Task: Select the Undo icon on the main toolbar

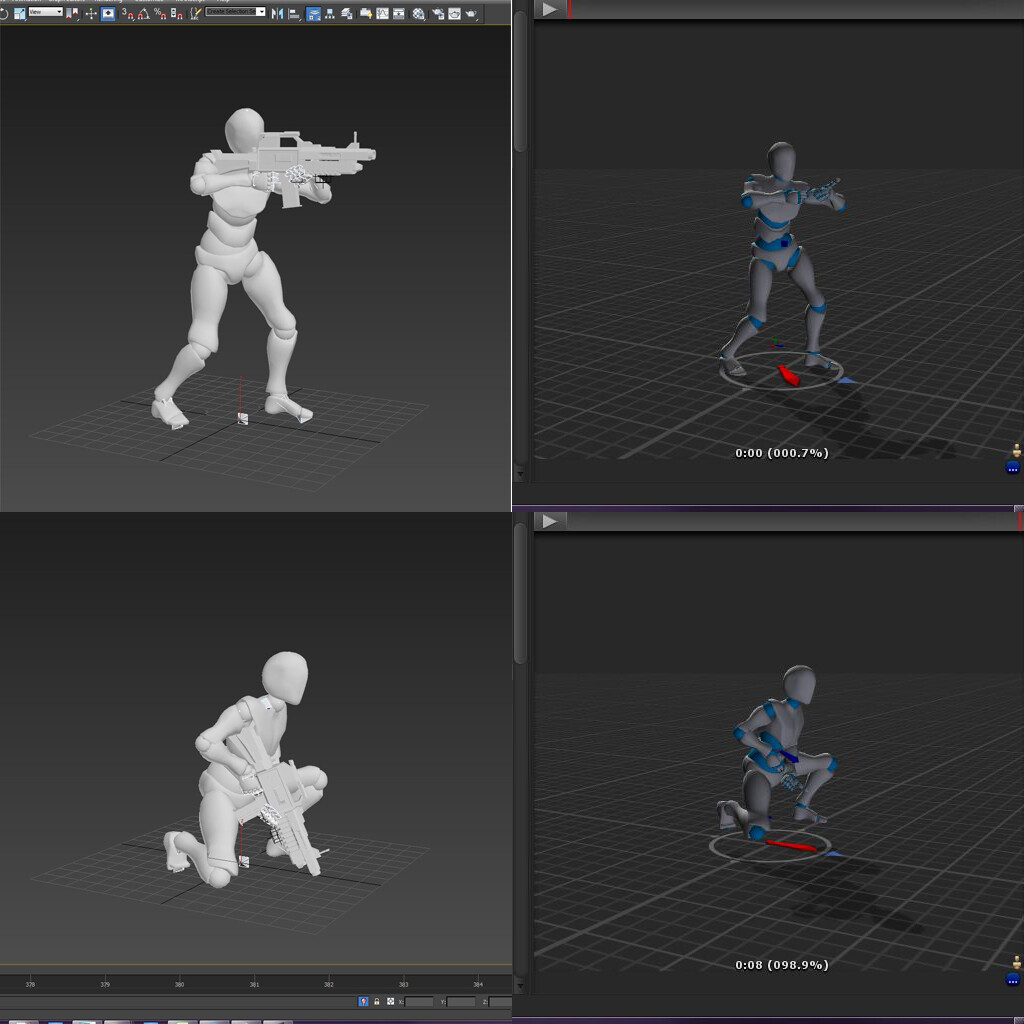Action: point(4,14)
